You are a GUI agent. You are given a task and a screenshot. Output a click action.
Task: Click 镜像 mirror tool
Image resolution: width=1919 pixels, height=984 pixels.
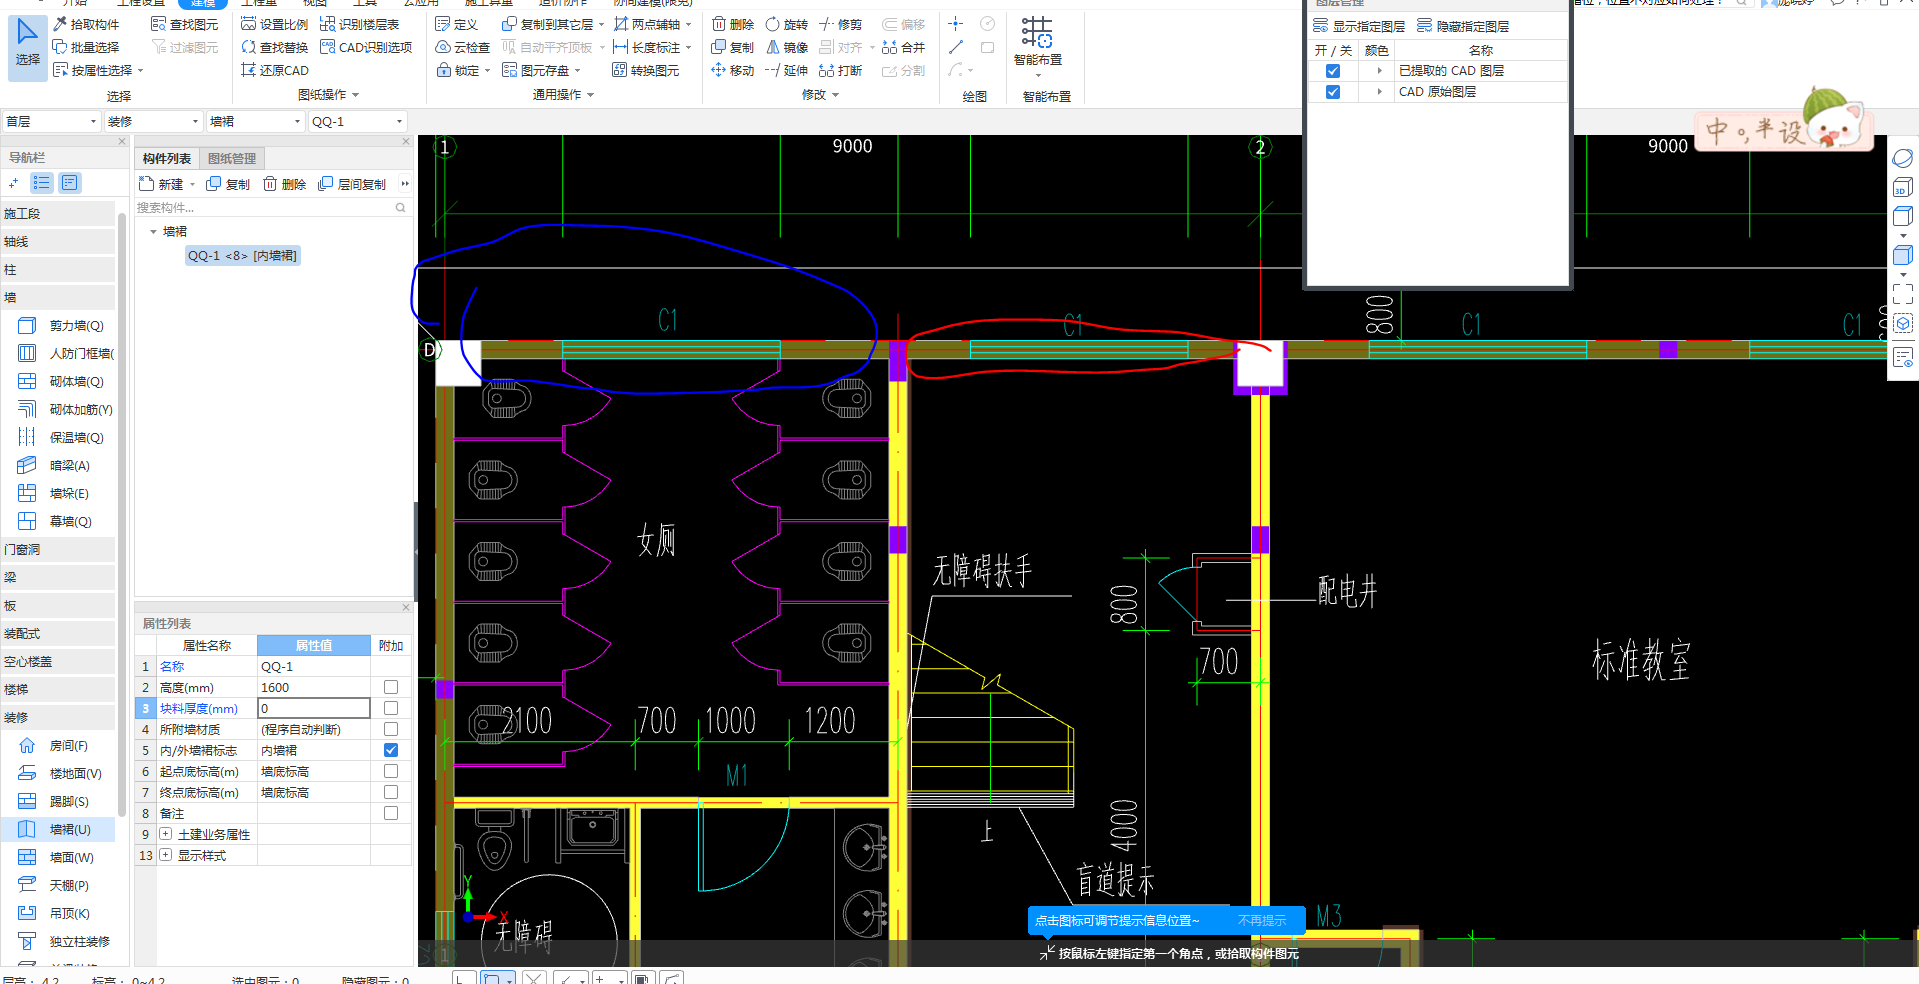(x=787, y=47)
